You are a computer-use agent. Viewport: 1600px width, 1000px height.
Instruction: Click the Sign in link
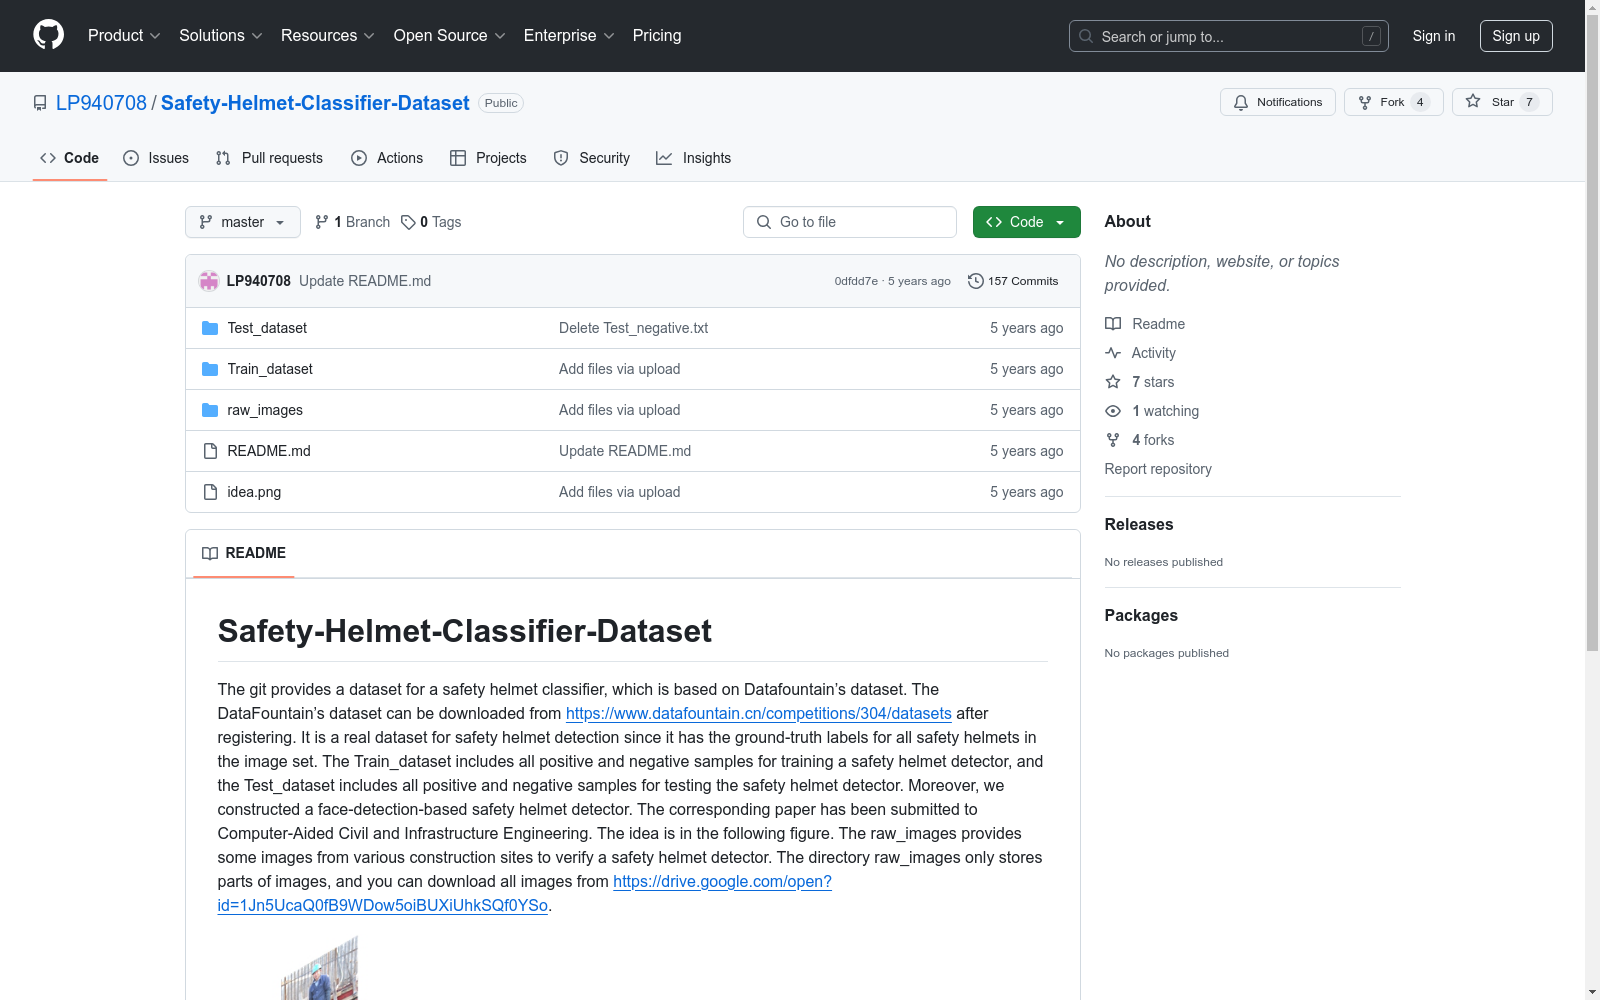[x=1434, y=36]
